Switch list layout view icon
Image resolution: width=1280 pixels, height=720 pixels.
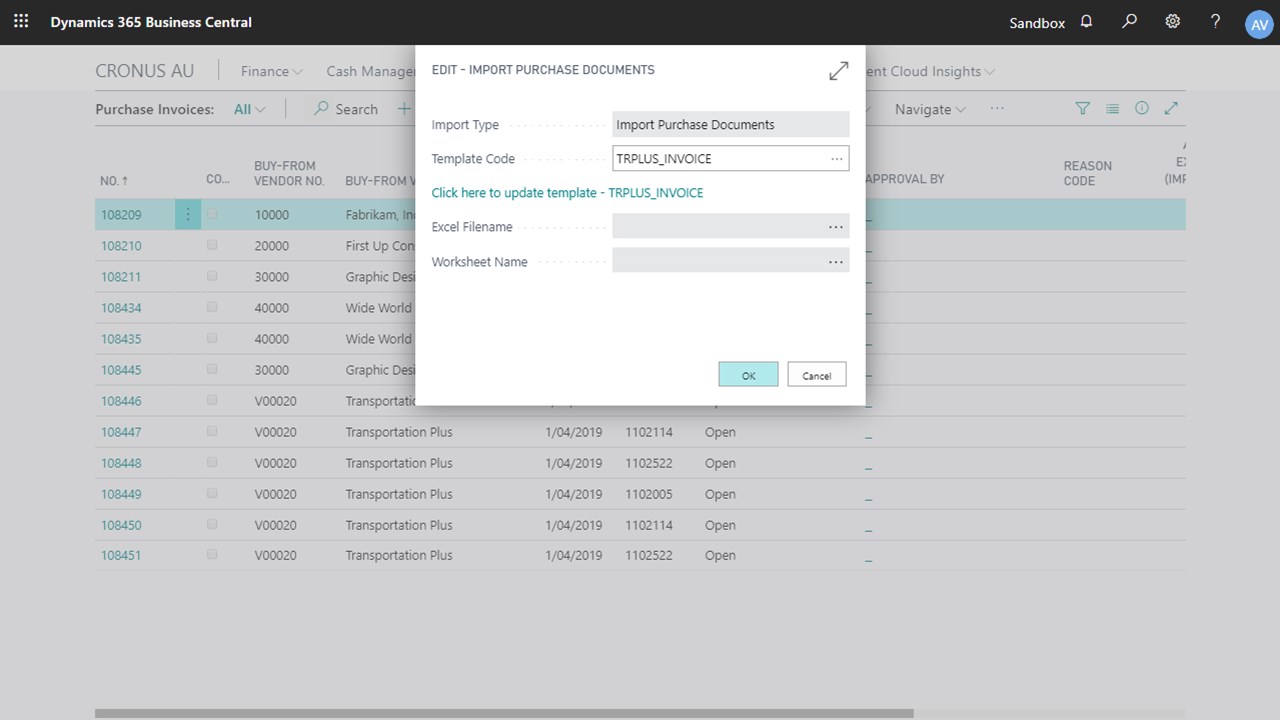point(1112,108)
